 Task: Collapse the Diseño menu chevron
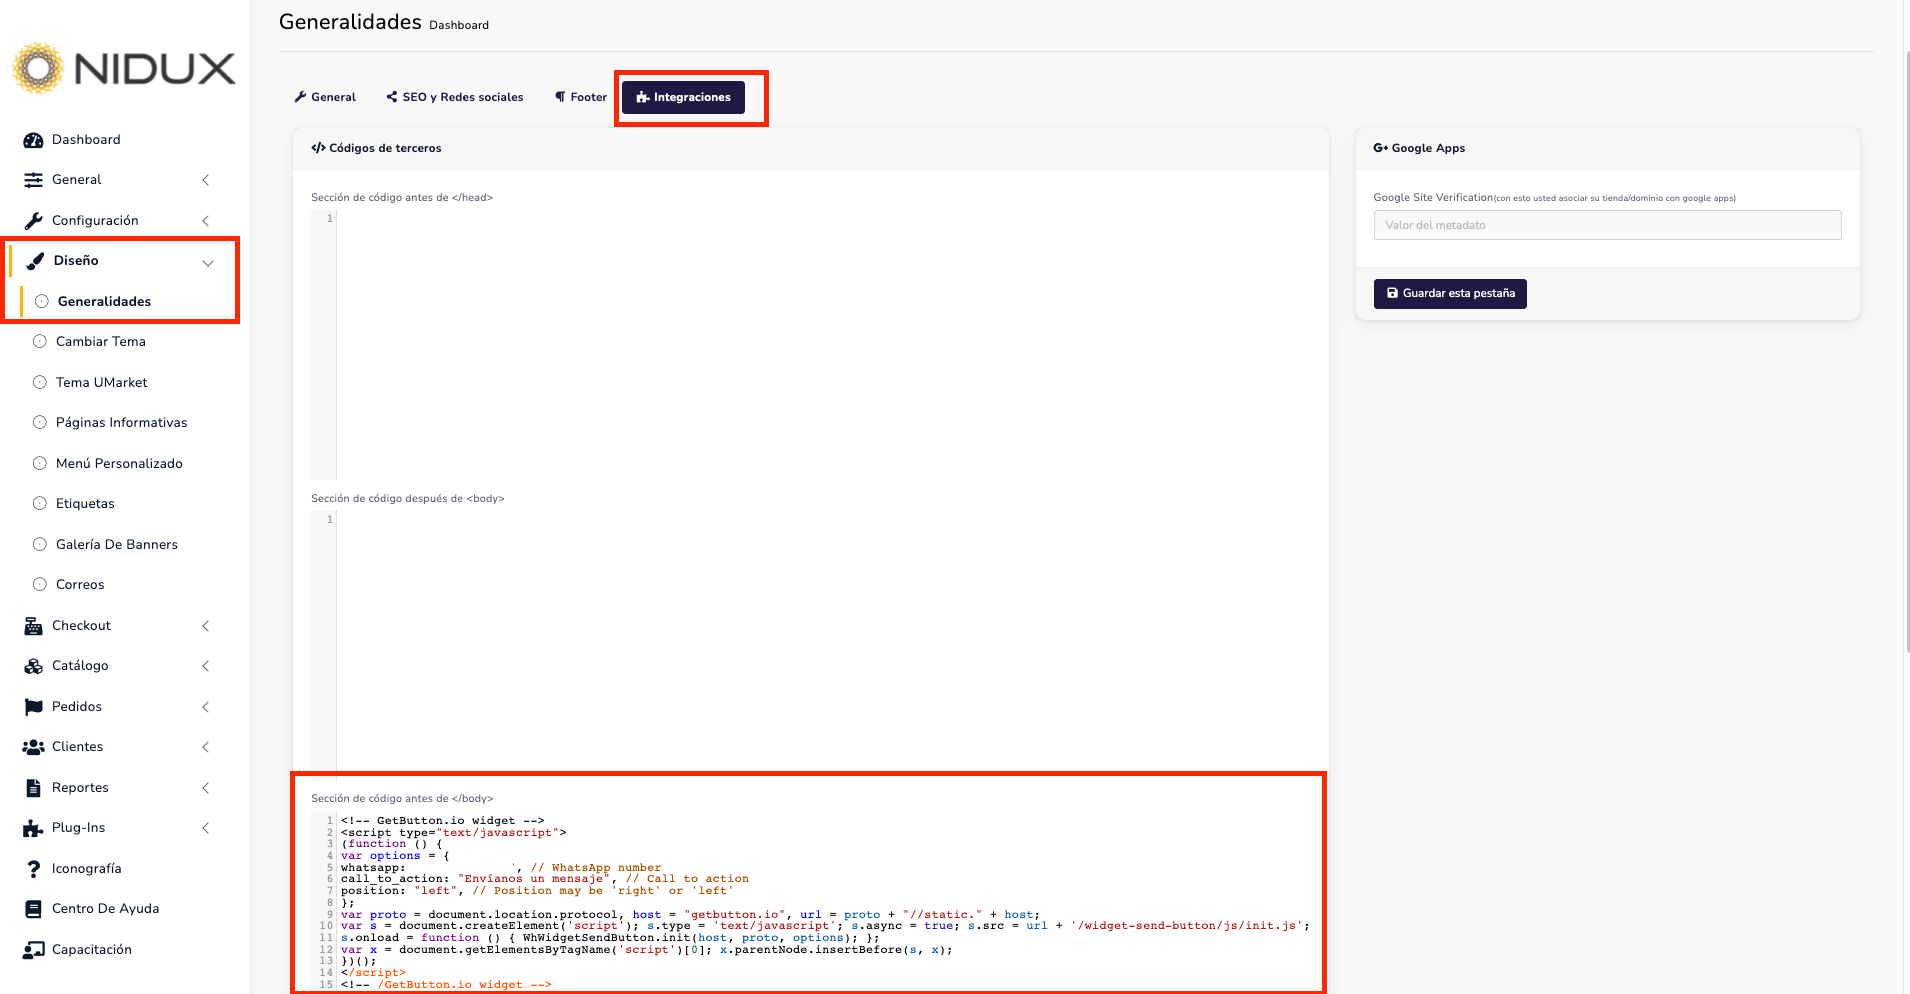point(208,263)
